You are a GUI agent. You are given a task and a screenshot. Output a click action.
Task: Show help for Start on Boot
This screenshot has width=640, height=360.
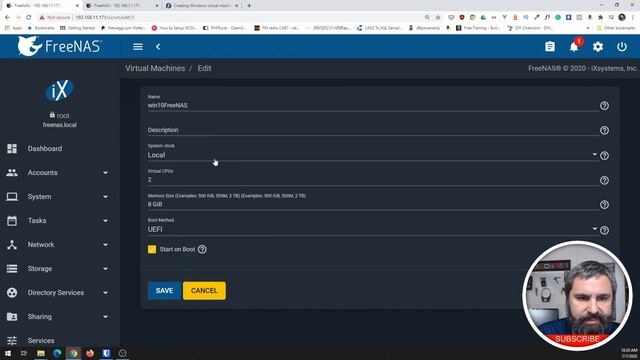[x=202, y=249]
